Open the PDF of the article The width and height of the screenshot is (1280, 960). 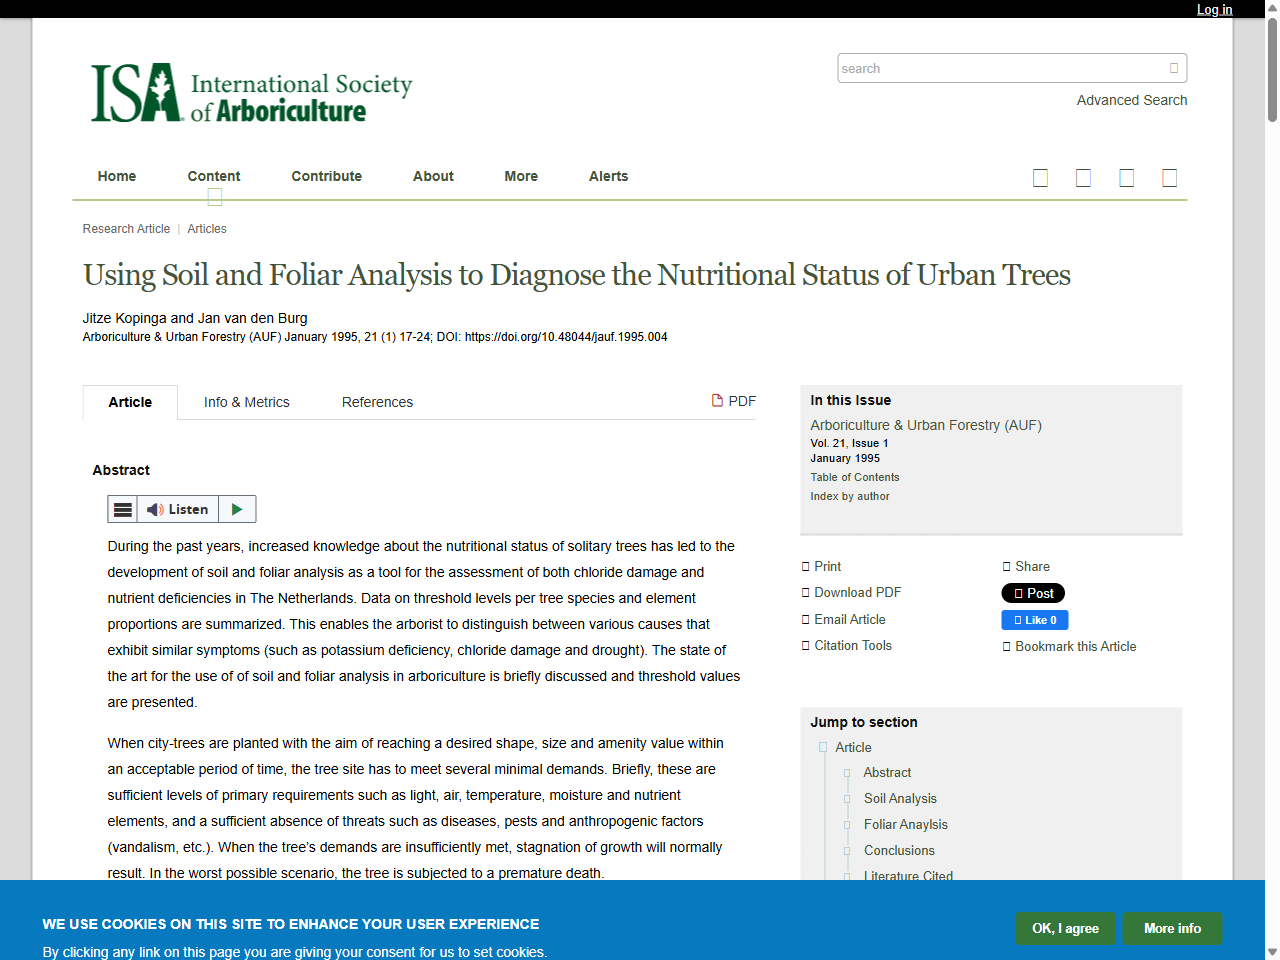(x=734, y=401)
